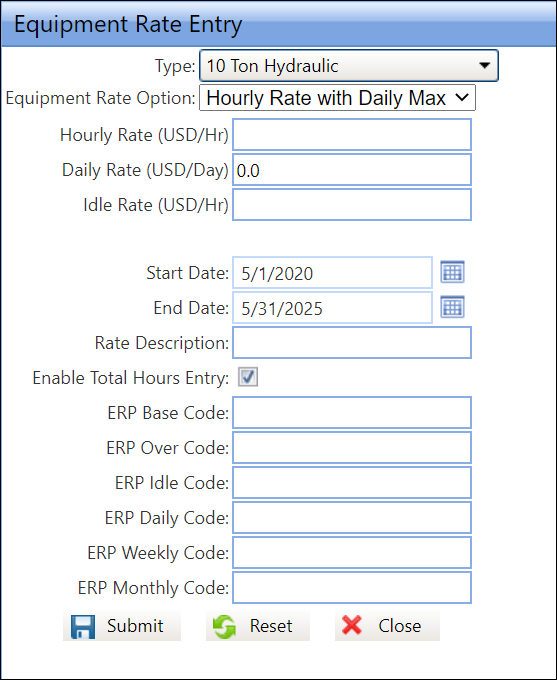Click the ERP Daily Code input field
This screenshot has height=680, width=557.
pyautogui.click(x=352, y=518)
